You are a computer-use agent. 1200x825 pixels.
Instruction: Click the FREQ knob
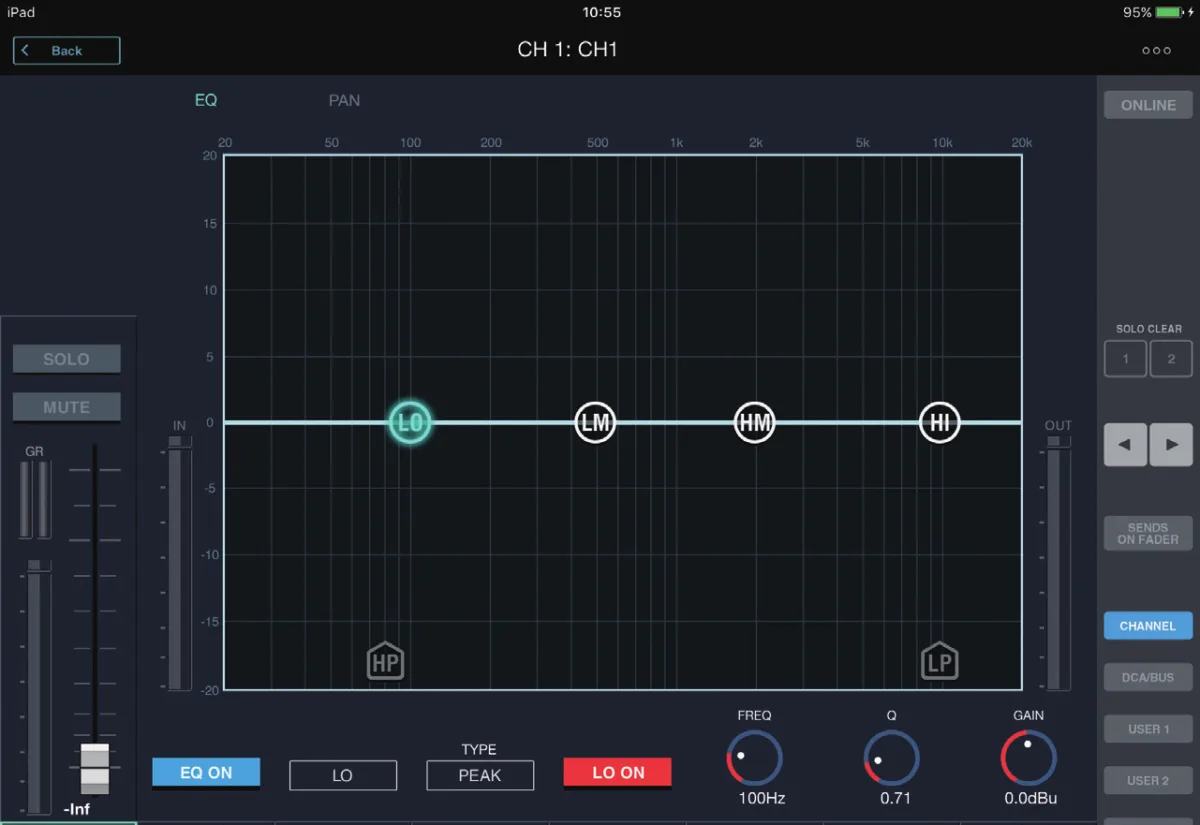click(754, 758)
